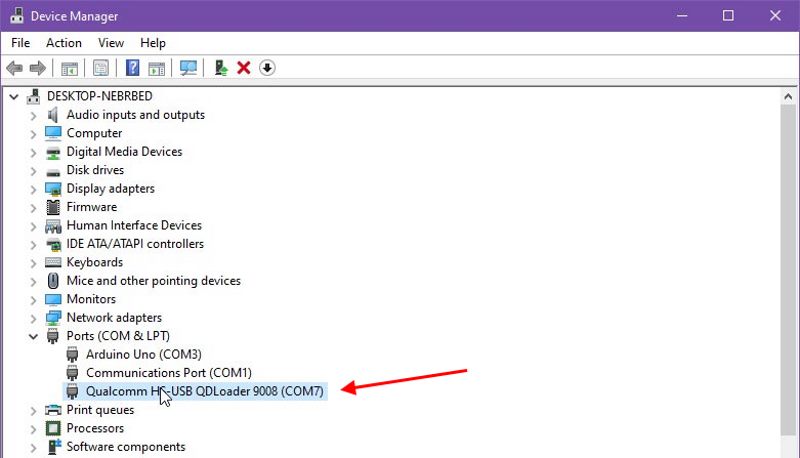Viewport: 800px width, 458px height.
Task: Click the blue Help question-mark icon
Action: (x=133, y=68)
